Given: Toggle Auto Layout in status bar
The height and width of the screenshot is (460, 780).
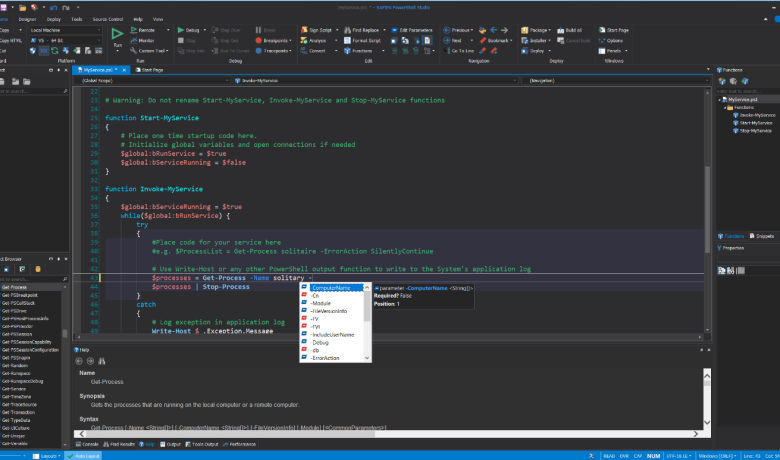Looking at the screenshot, I should click(83, 456).
